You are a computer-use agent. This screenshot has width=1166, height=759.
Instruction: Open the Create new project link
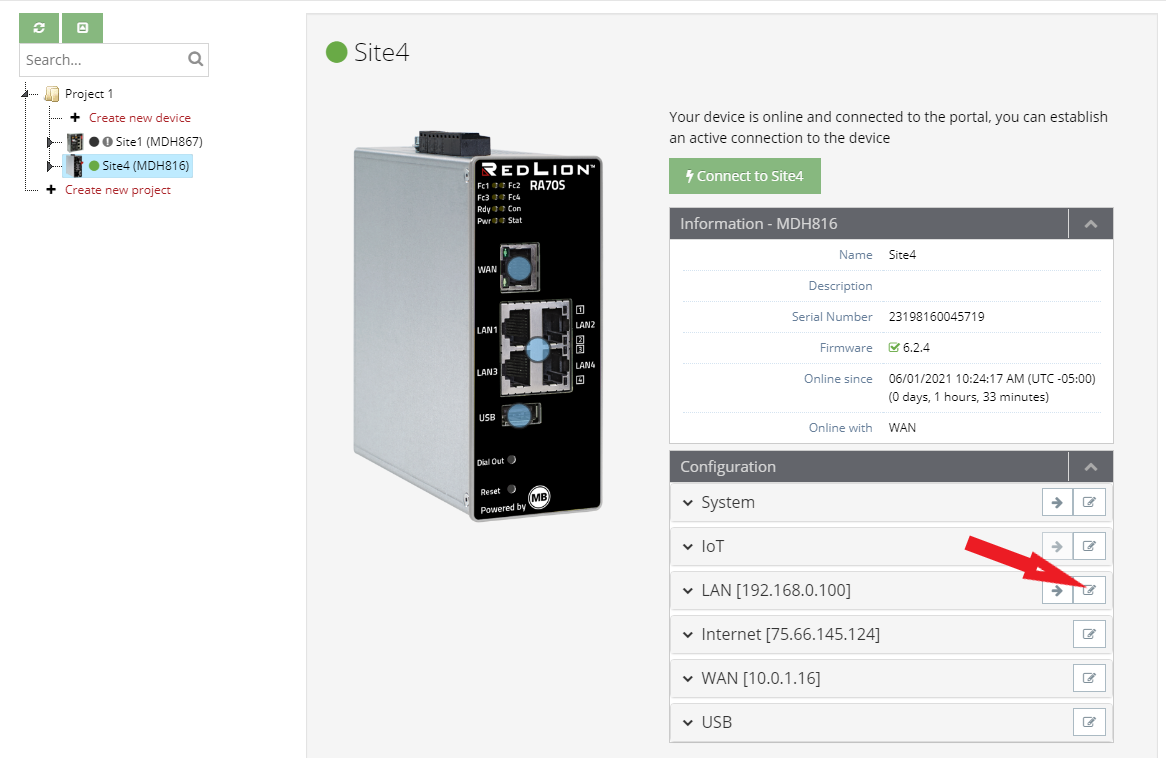(117, 190)
